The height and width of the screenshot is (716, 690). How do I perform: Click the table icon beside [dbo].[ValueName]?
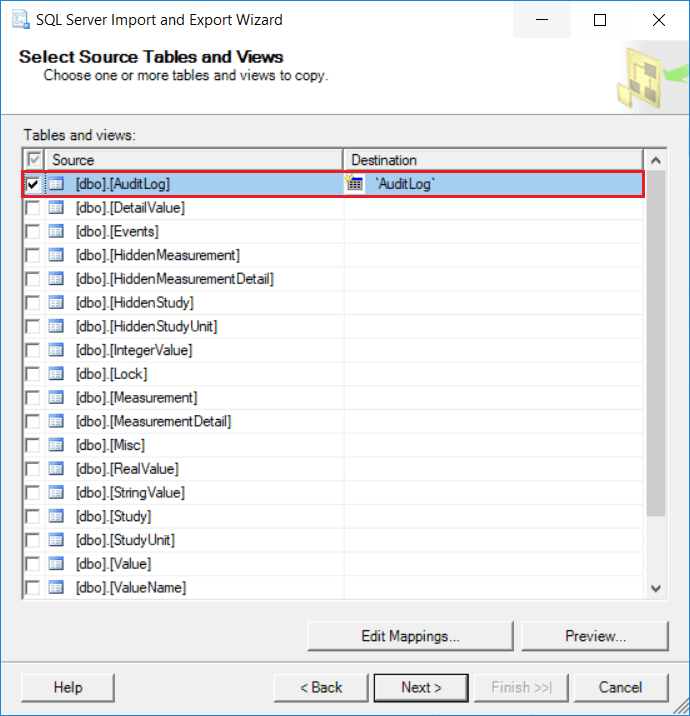56,588
